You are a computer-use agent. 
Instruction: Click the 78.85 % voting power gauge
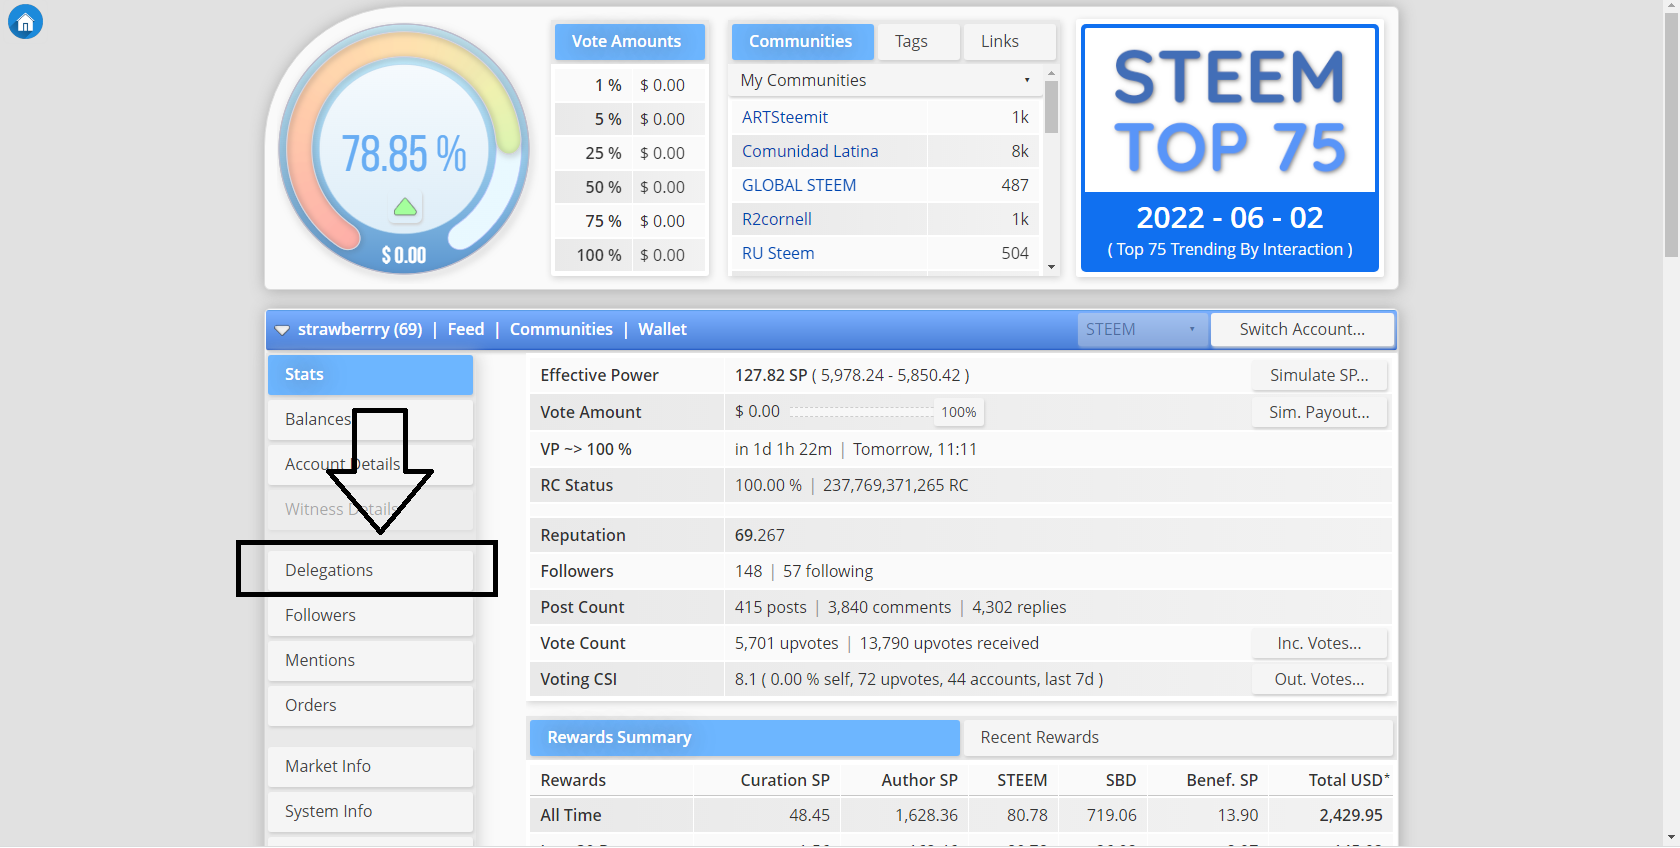pos(404,150)
